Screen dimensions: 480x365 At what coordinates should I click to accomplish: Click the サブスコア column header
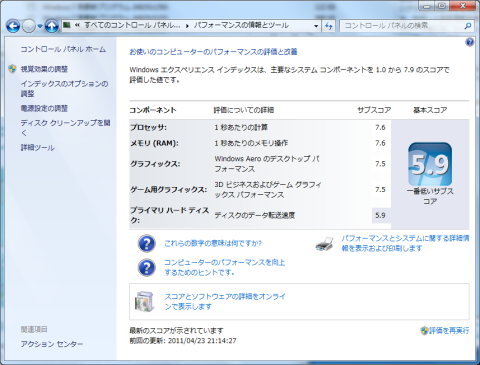point(374,110)
